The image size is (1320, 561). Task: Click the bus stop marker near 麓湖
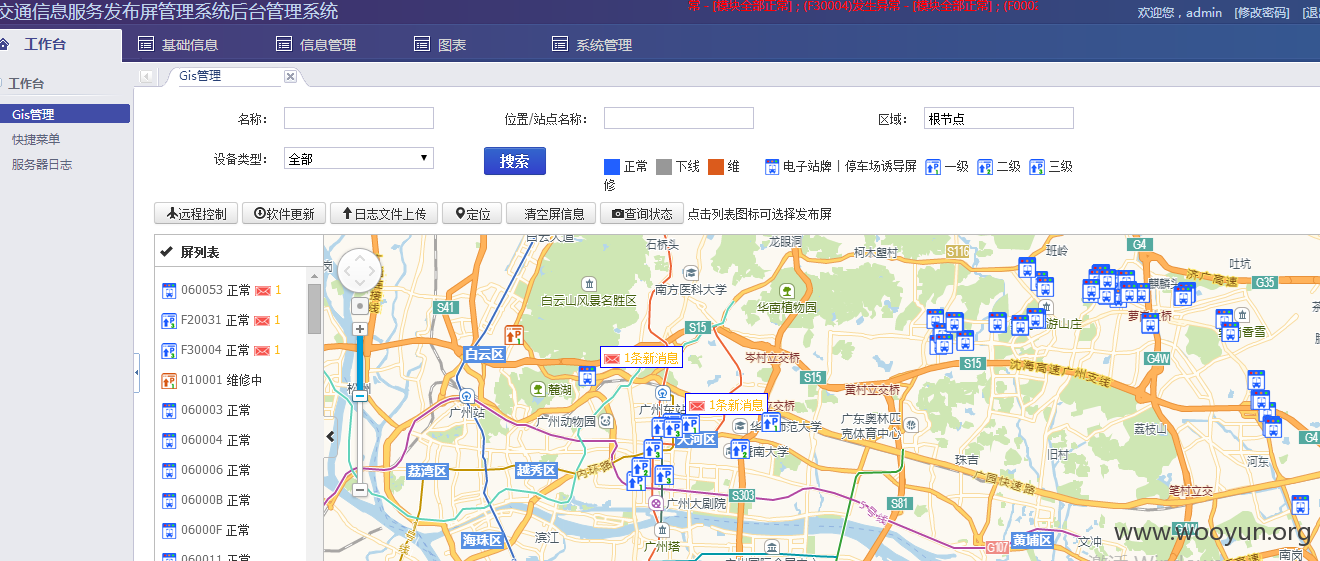tap(588, 377)
